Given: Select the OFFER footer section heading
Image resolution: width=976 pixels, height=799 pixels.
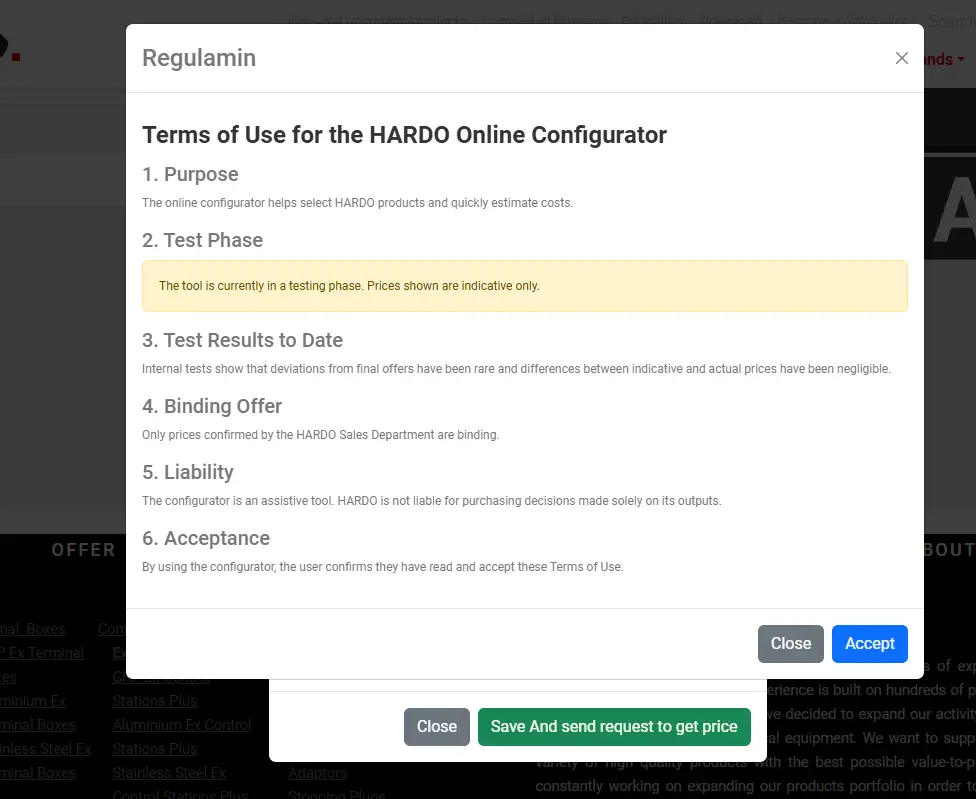Looking at the screenshot, I should point(83,550).
